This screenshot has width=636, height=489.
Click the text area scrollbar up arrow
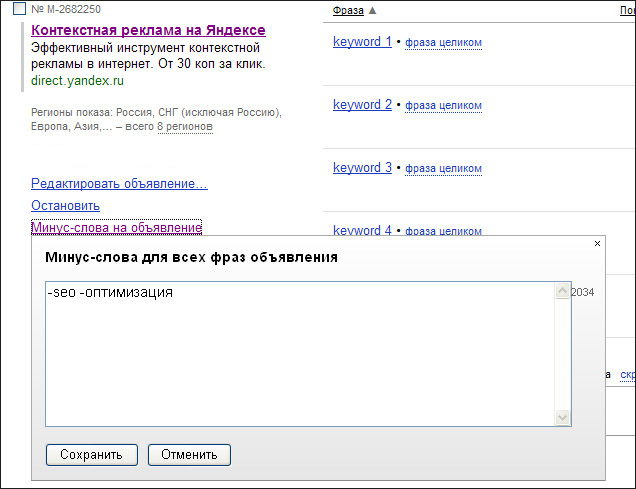coord(562,290)
